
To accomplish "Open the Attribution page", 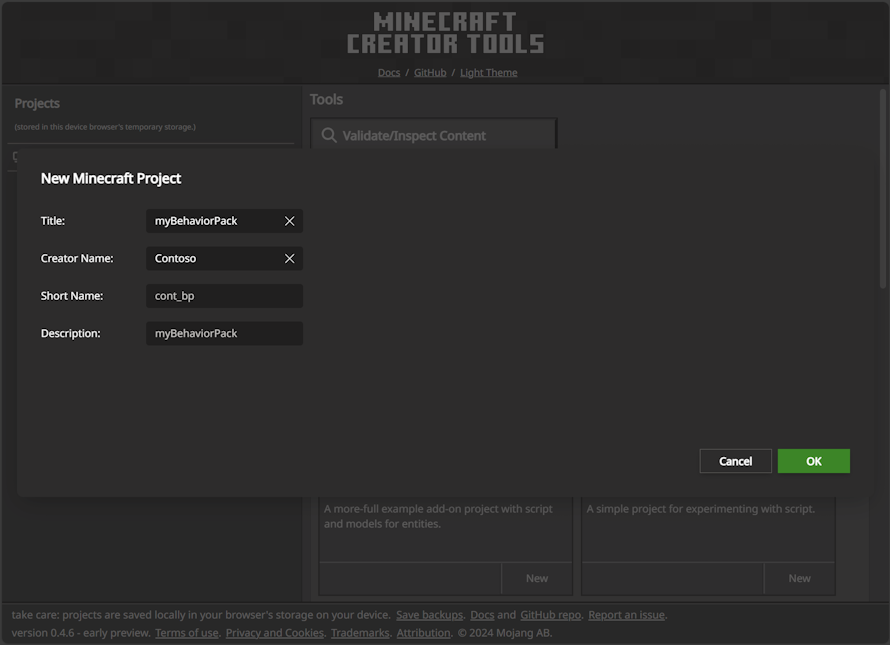I will (x=423, y=632).
